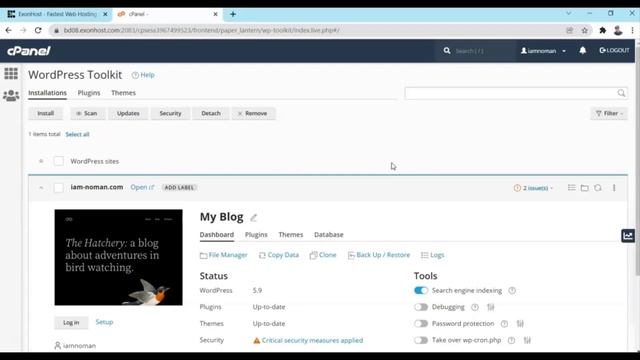Click the Help icon link

(143, 75)
